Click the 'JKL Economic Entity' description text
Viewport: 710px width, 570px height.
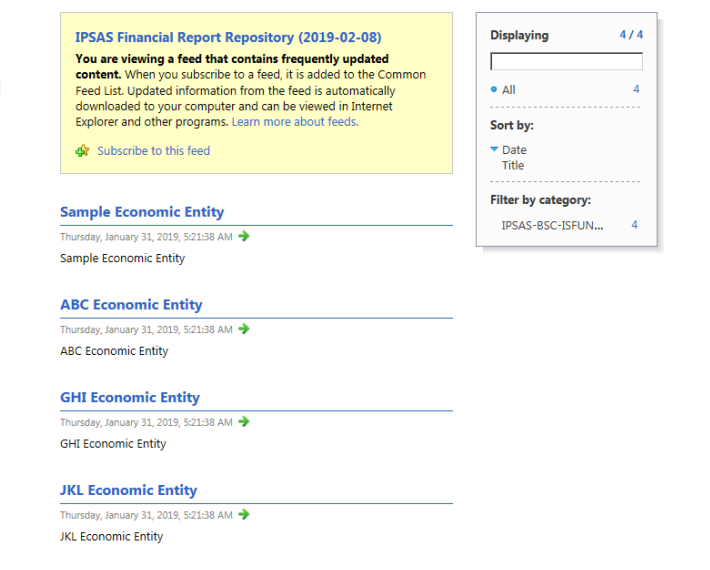coord(111,537)
